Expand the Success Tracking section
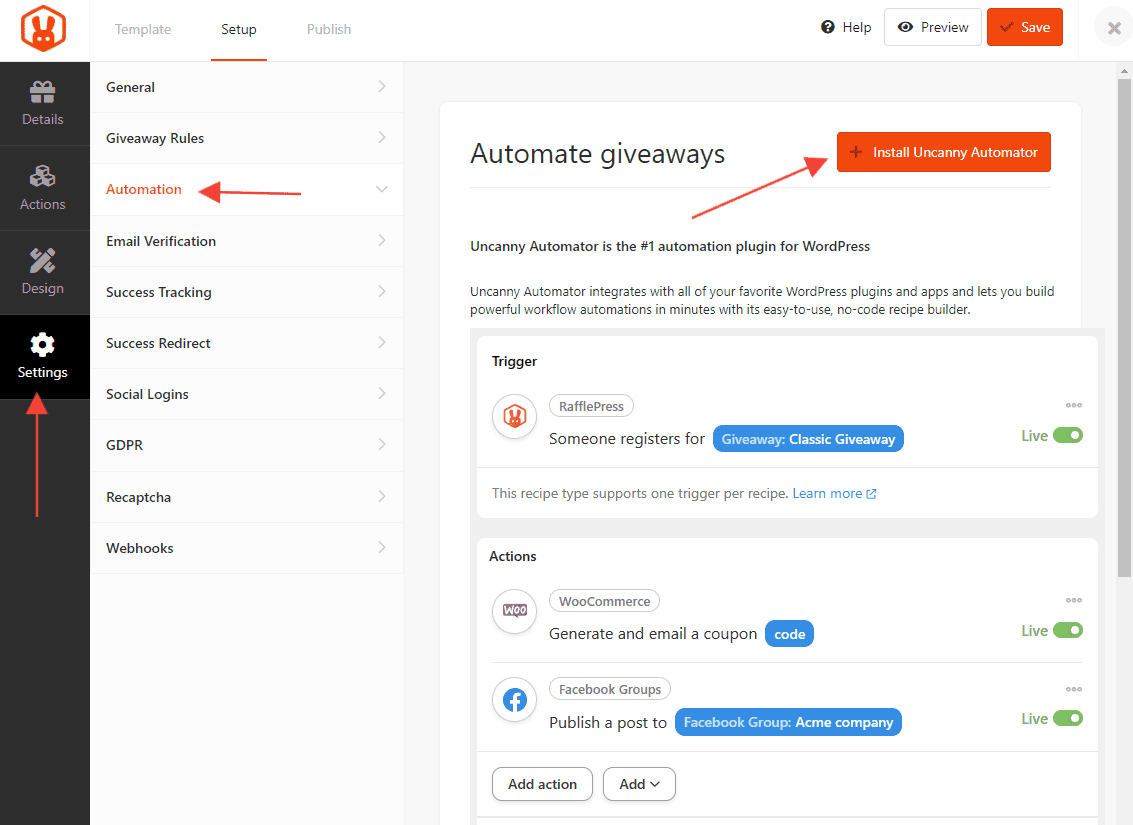The height and width of the screenshot is (825, 1133). click(x=246, y=292)
